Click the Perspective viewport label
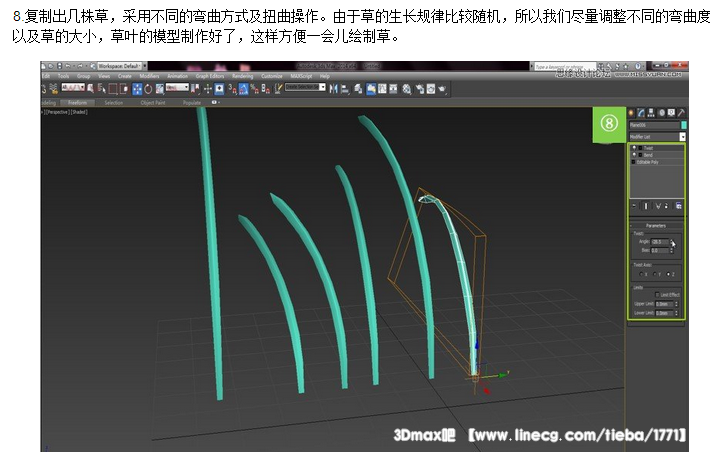Image resolution: width=715 pixels, height=452 pixels. click(x=57, y=112)
